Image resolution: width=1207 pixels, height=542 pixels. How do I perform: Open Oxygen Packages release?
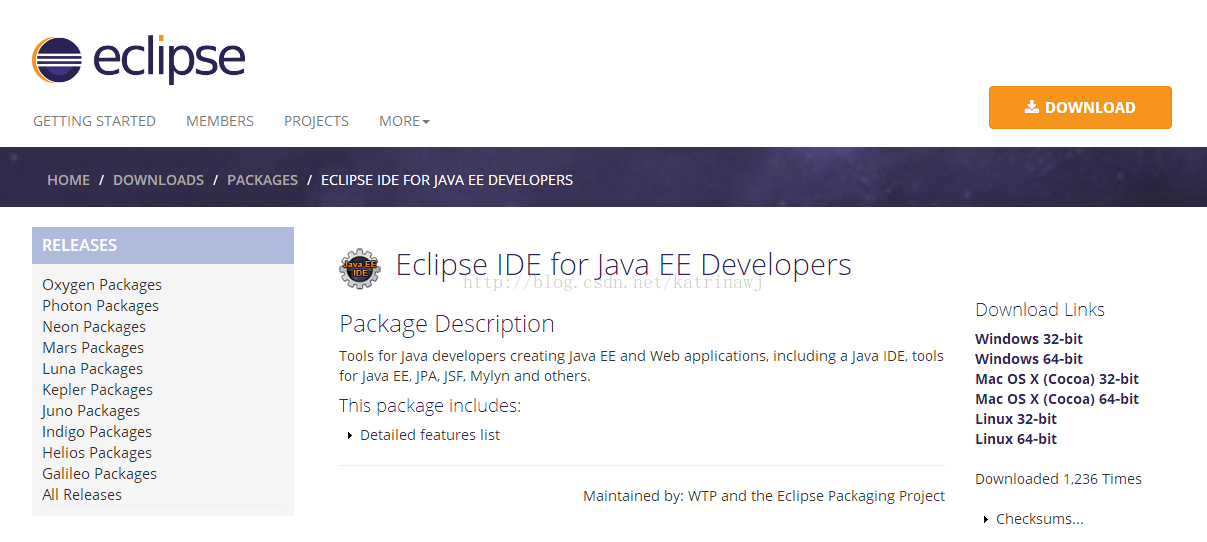[102, 285]
